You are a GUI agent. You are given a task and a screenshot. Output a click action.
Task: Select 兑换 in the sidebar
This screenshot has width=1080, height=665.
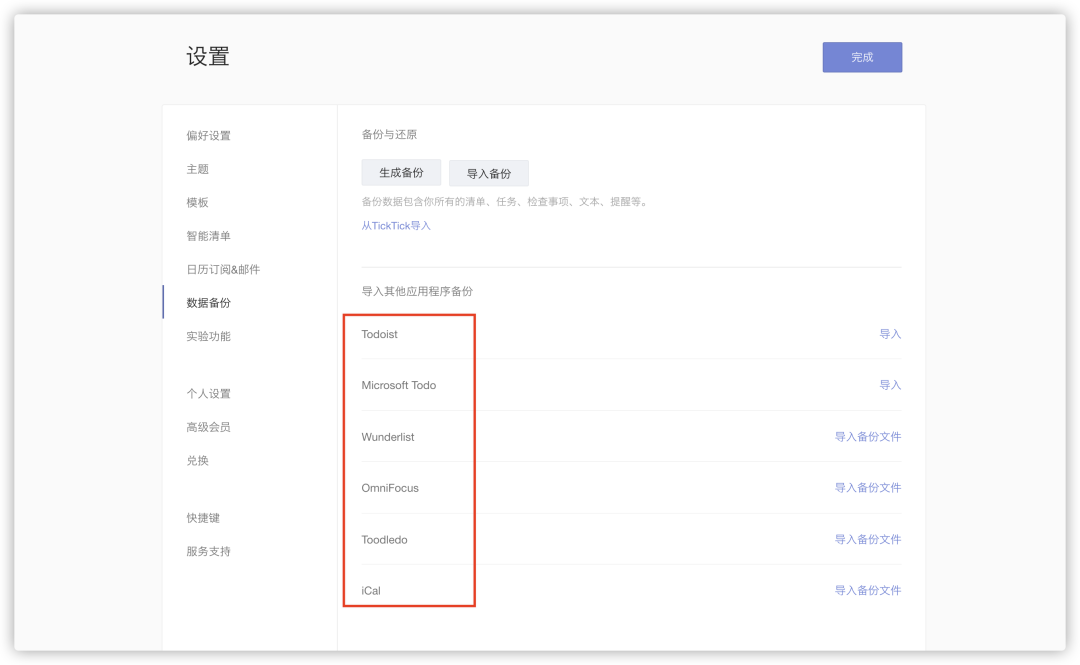tap(197, 460)
